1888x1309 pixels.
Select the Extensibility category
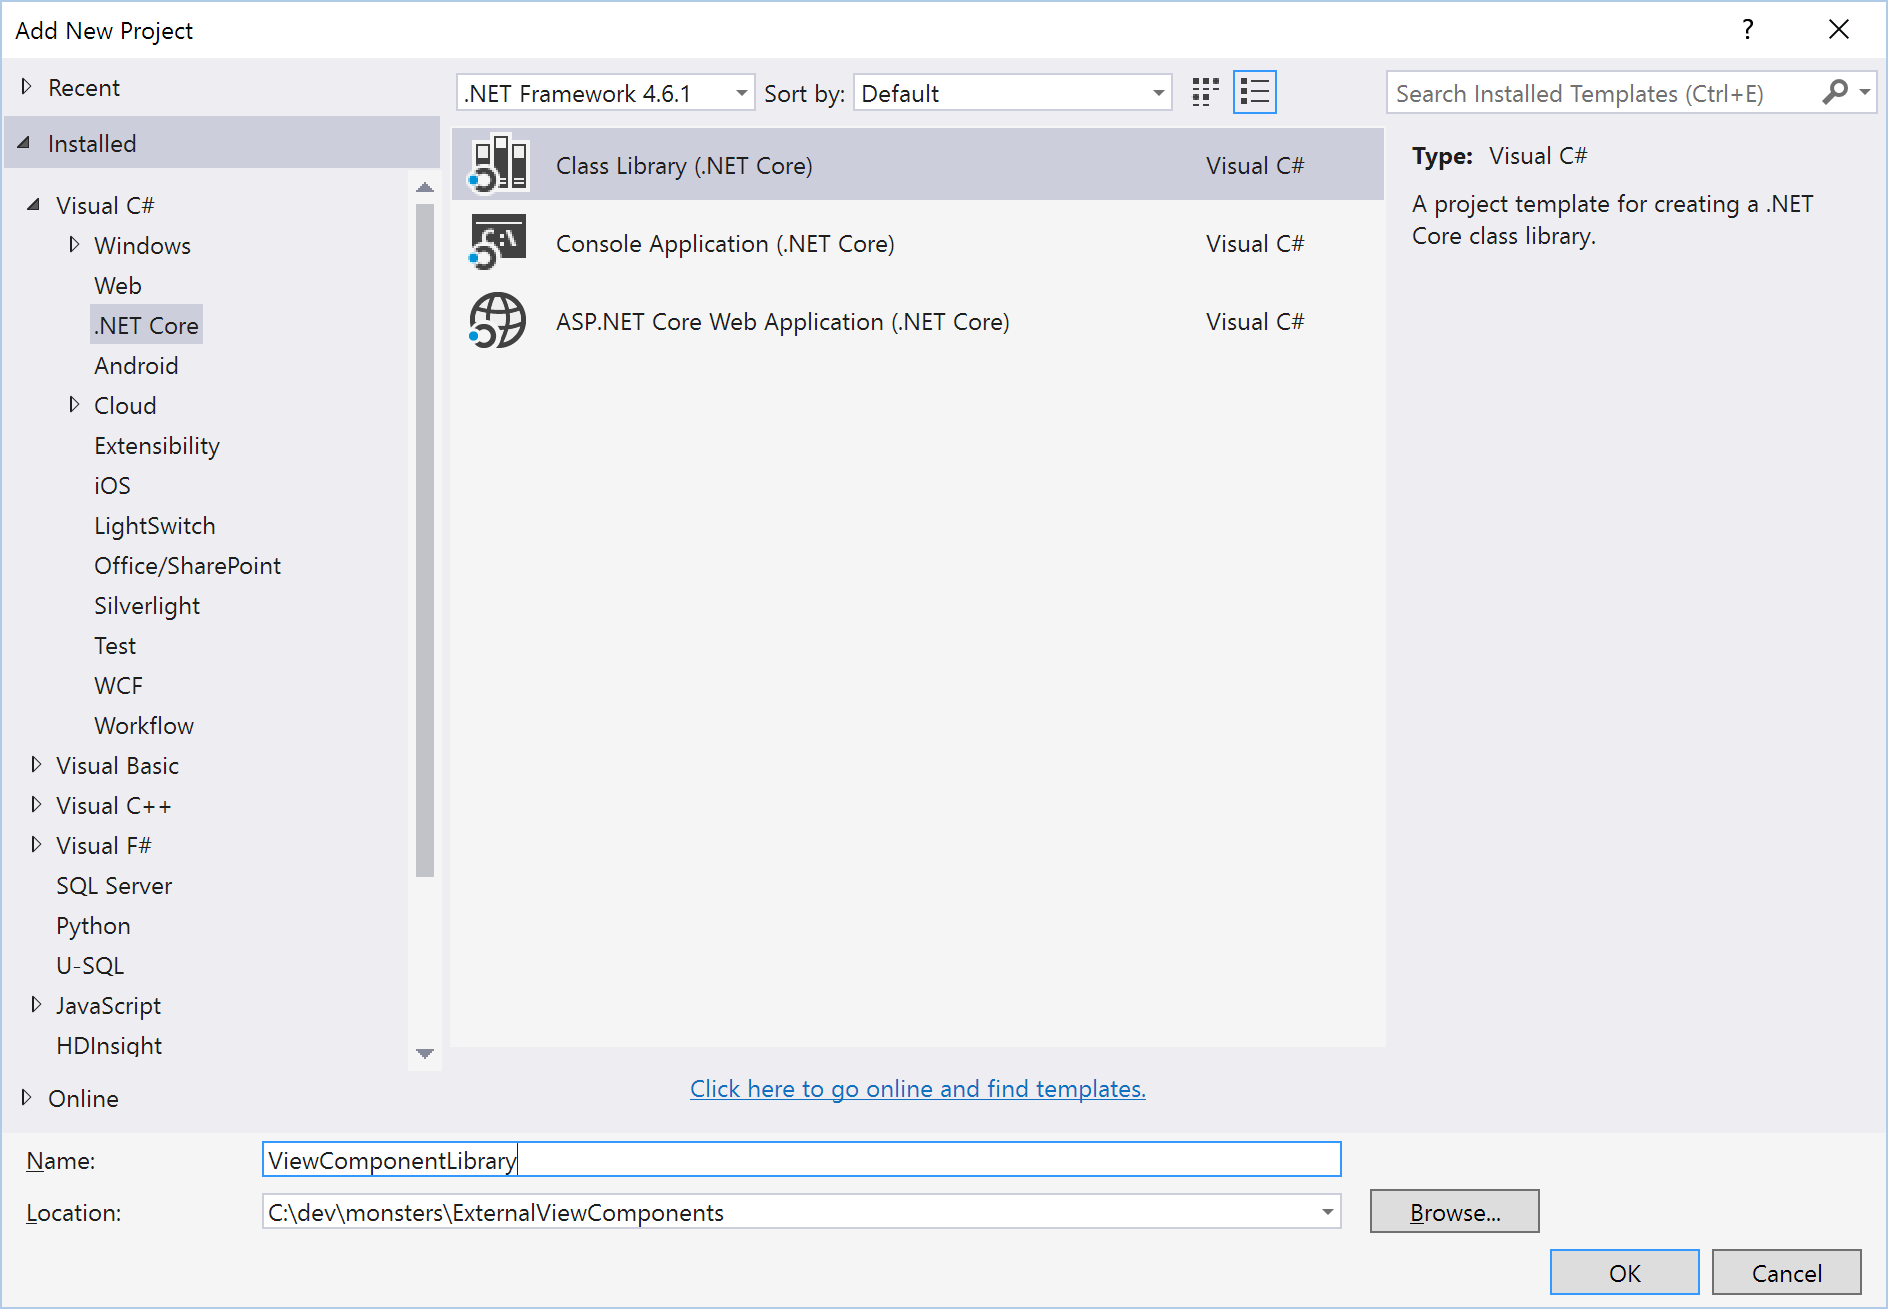tap(157, 446)
